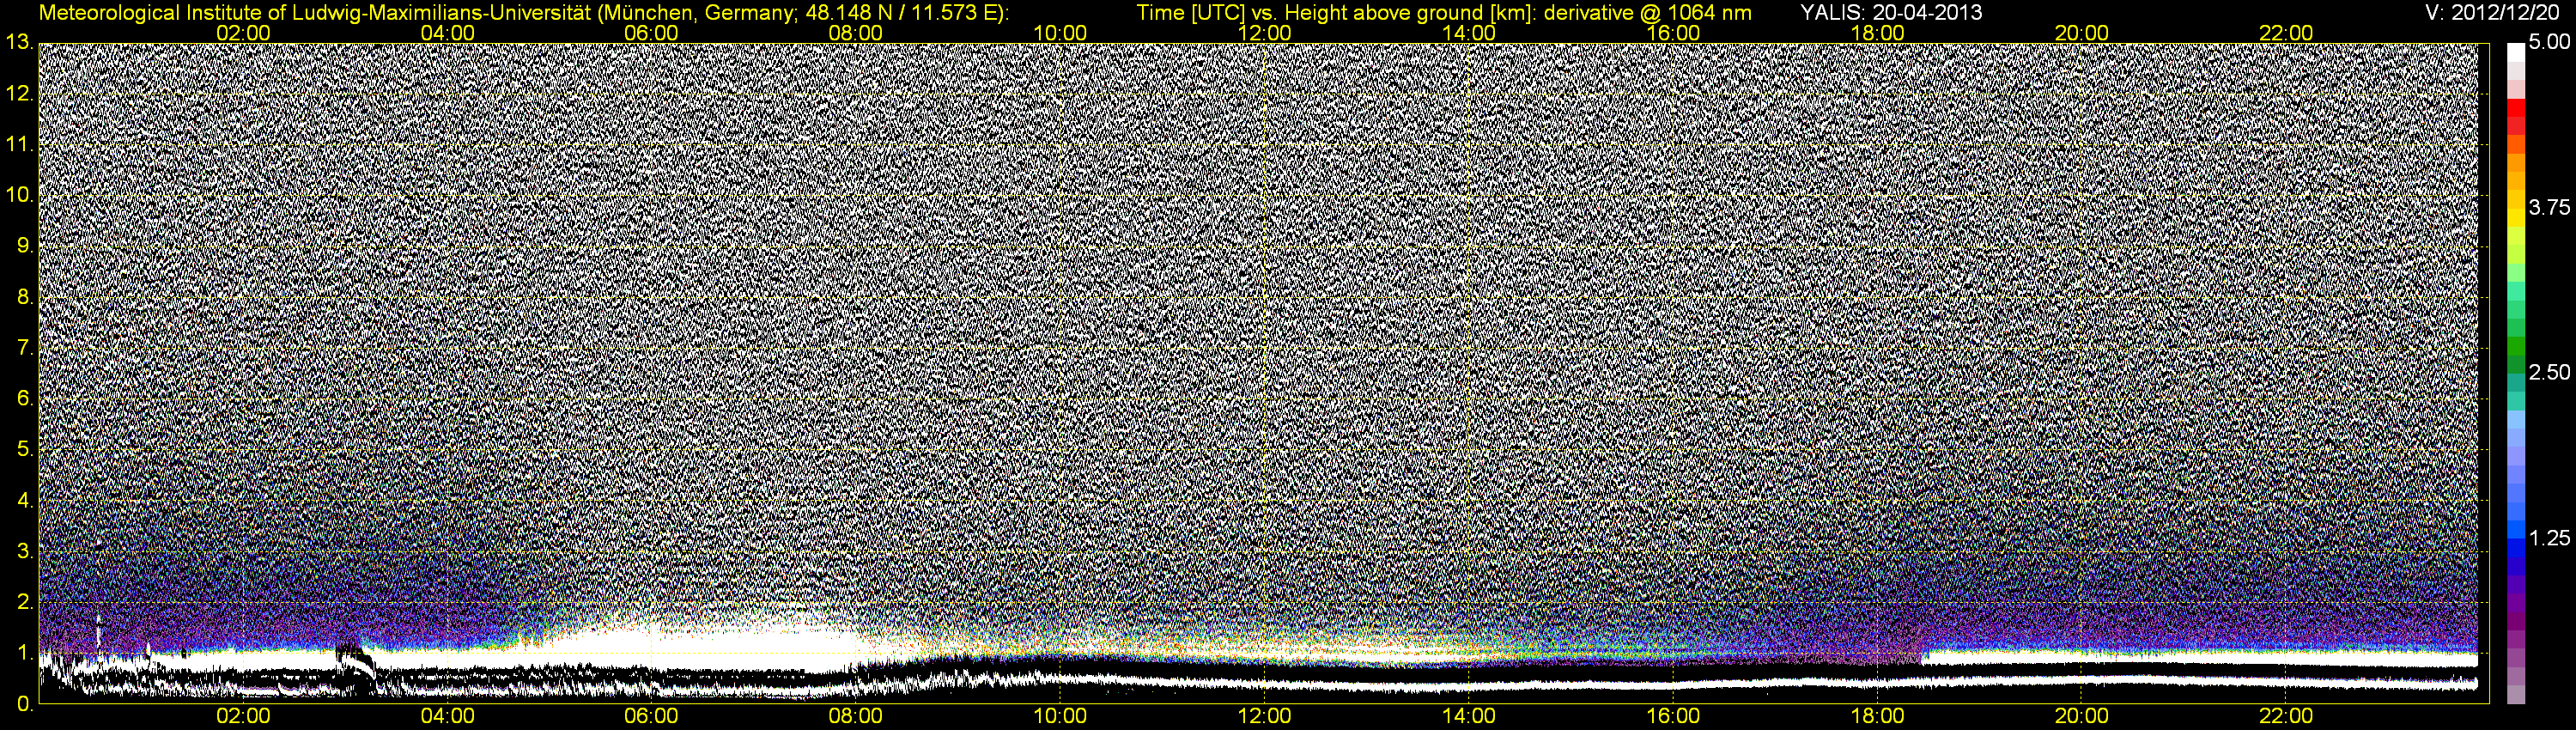The height and width of the screenshot is (730, 2576).
Task: Click the 6 km height axis label
Action: 25,399
